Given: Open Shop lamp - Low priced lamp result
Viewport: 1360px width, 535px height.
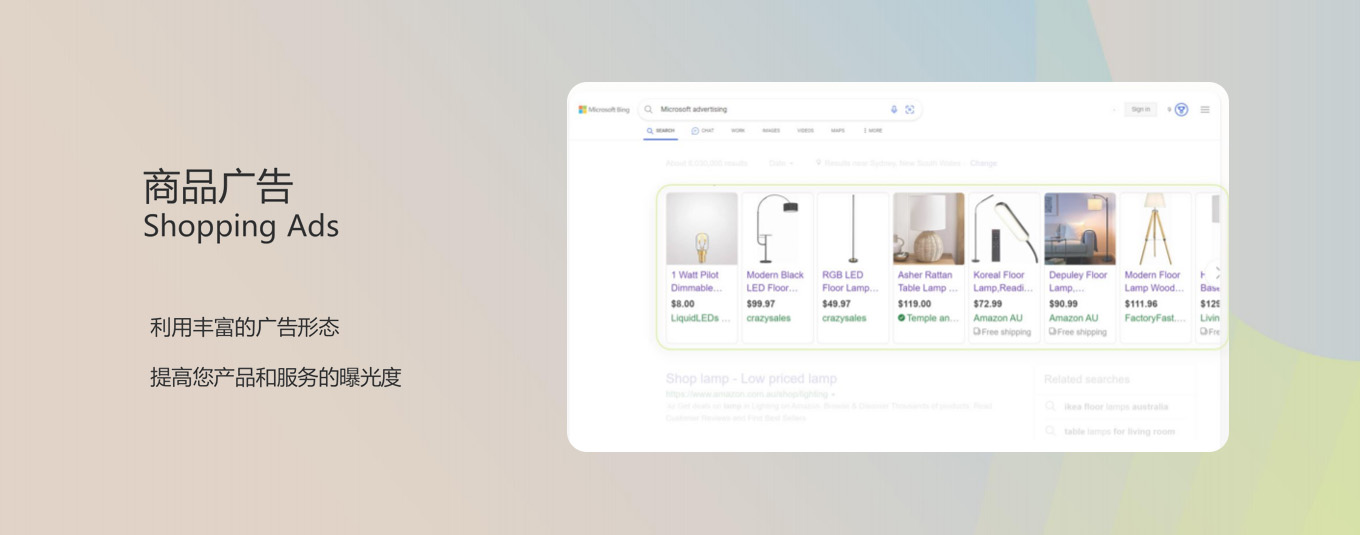Looking at the screenshot, I should [751, 379].
